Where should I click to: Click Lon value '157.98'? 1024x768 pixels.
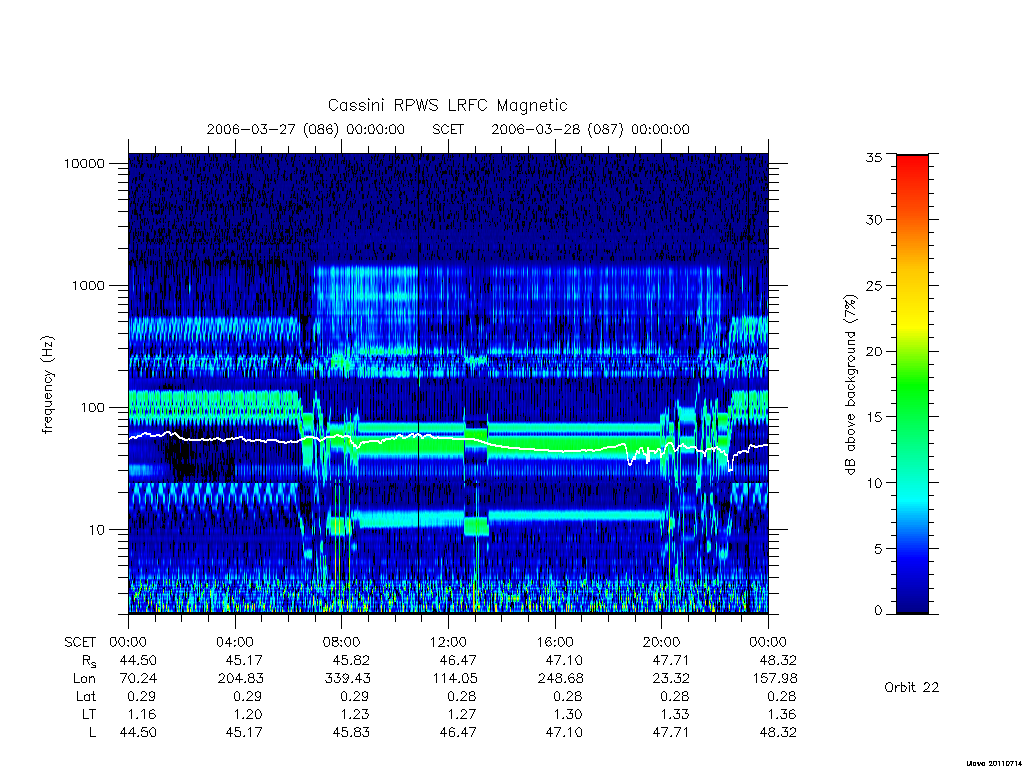click(775, 679)
